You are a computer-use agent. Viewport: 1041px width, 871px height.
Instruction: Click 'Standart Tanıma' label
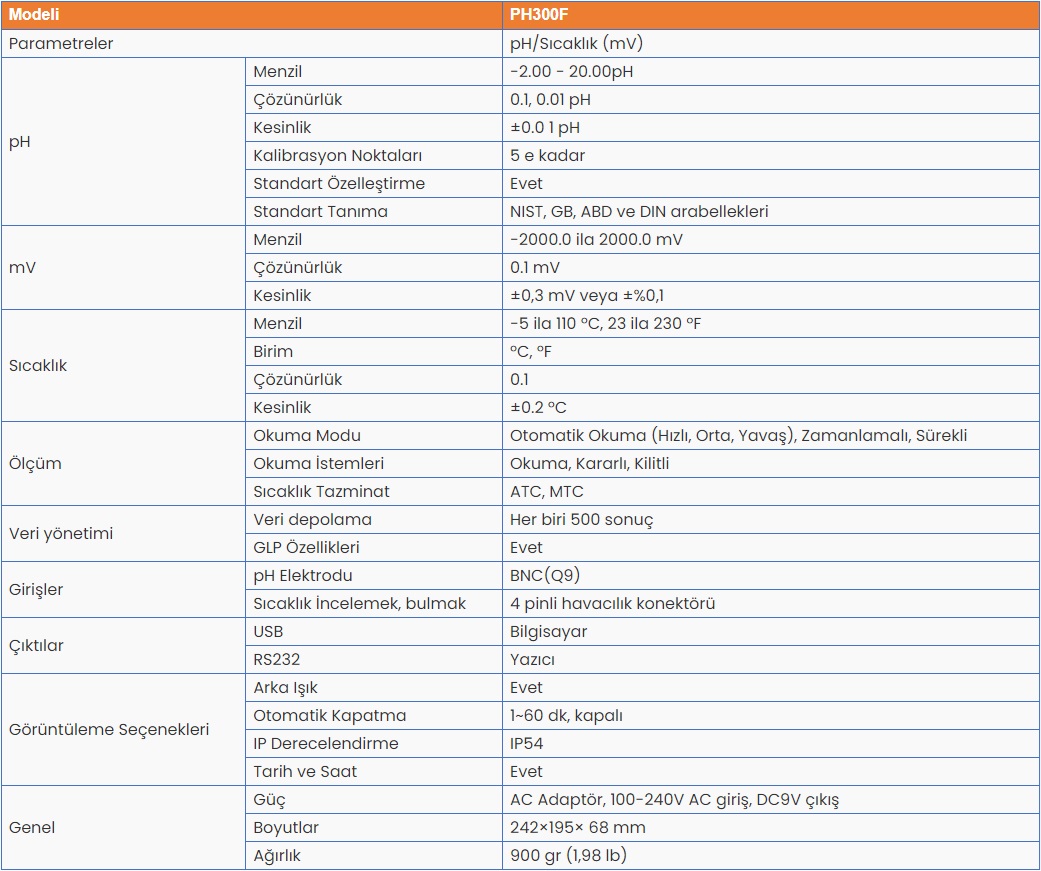(320, 212)
